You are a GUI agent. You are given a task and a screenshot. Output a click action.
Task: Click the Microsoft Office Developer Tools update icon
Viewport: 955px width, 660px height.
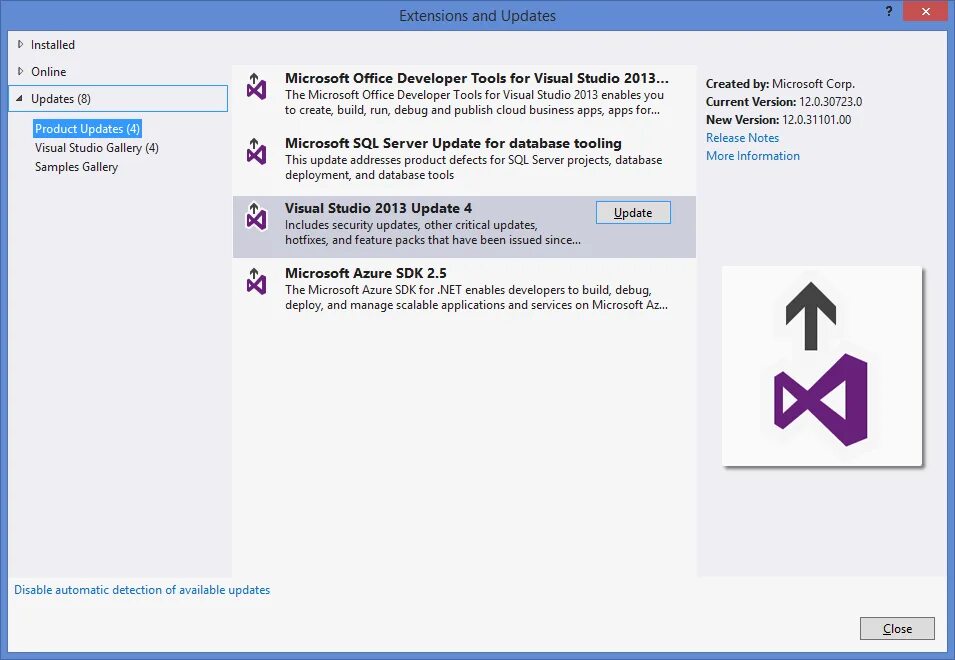coord(256,87)
